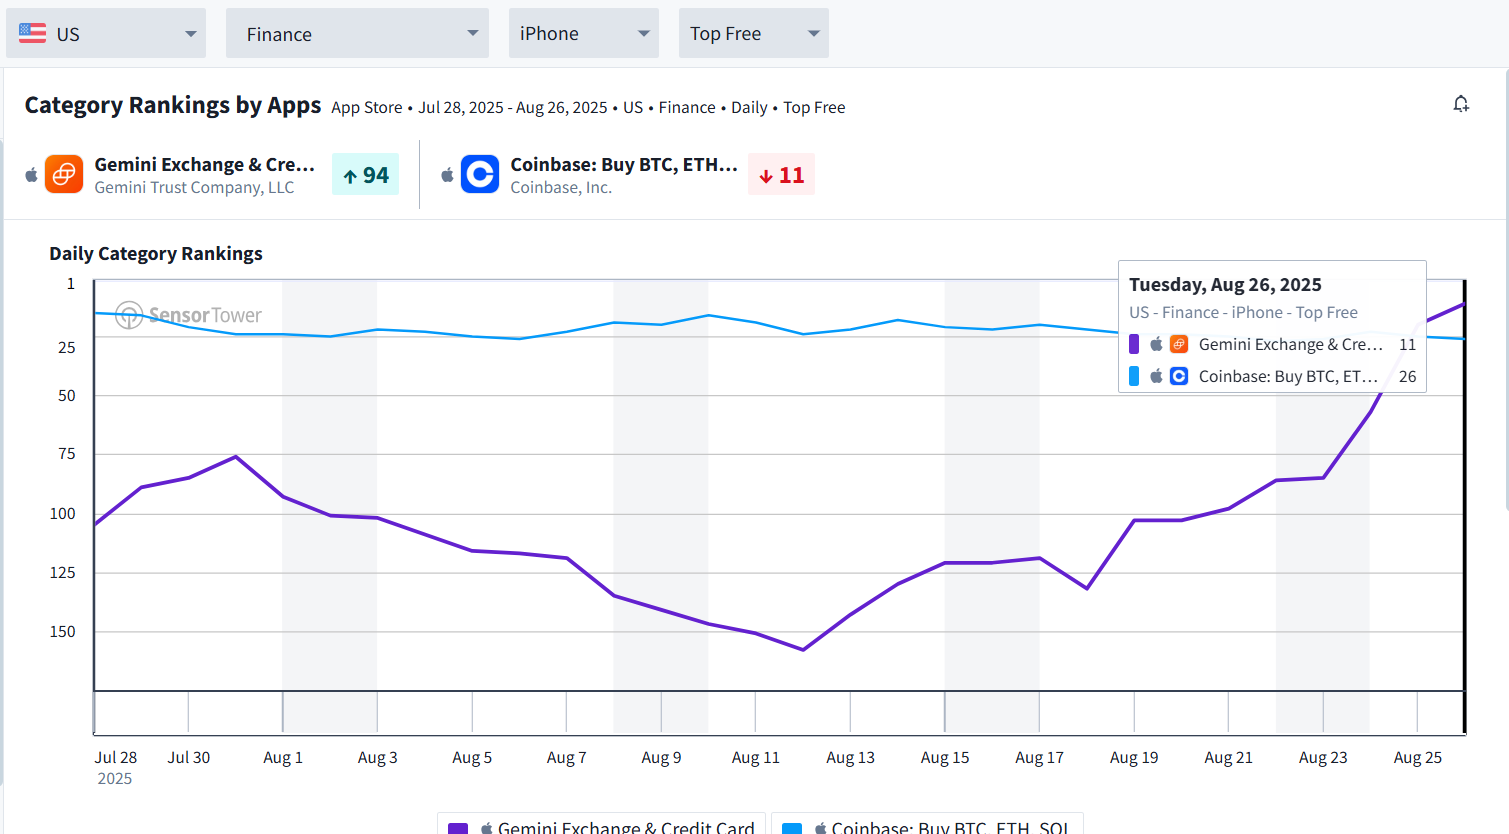The image size is (1509, 834).
Task: Click the Aug 11 date axis label
Action: tap(755, 757)
